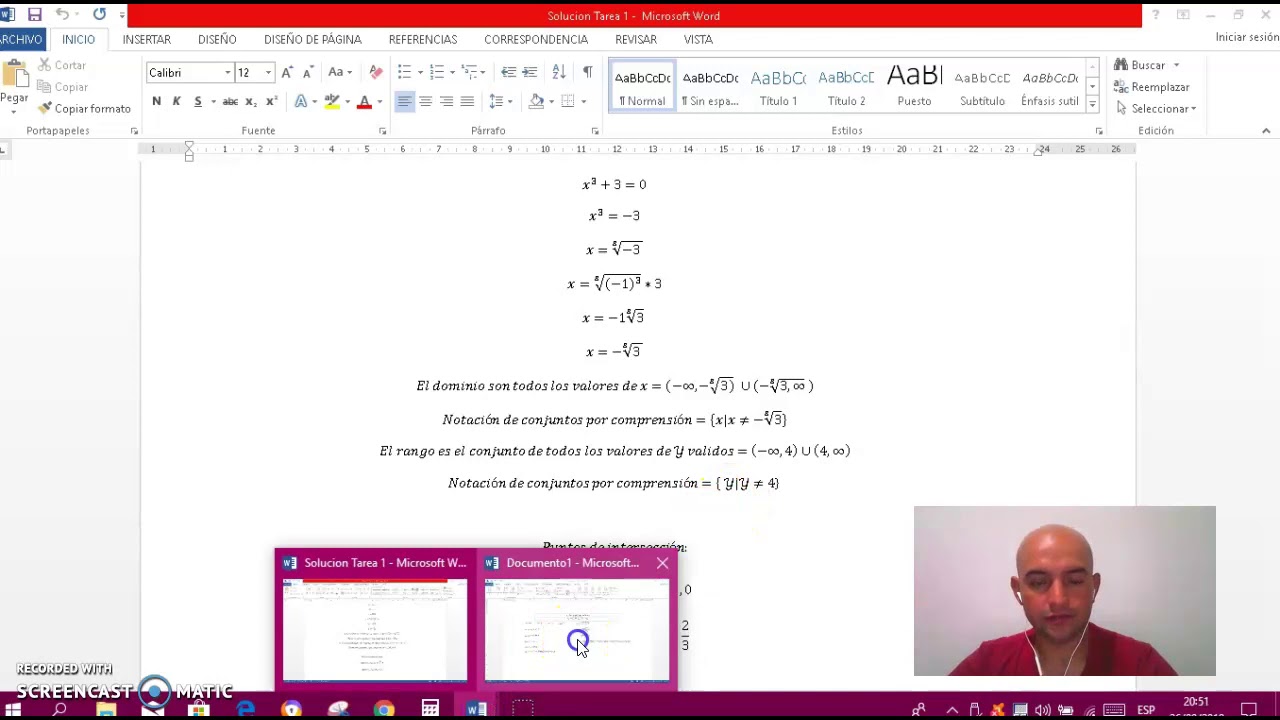The width and height of the screenshot is (1280, 720).
Task: Click the numbered list icon
Action: click(436, 72)
